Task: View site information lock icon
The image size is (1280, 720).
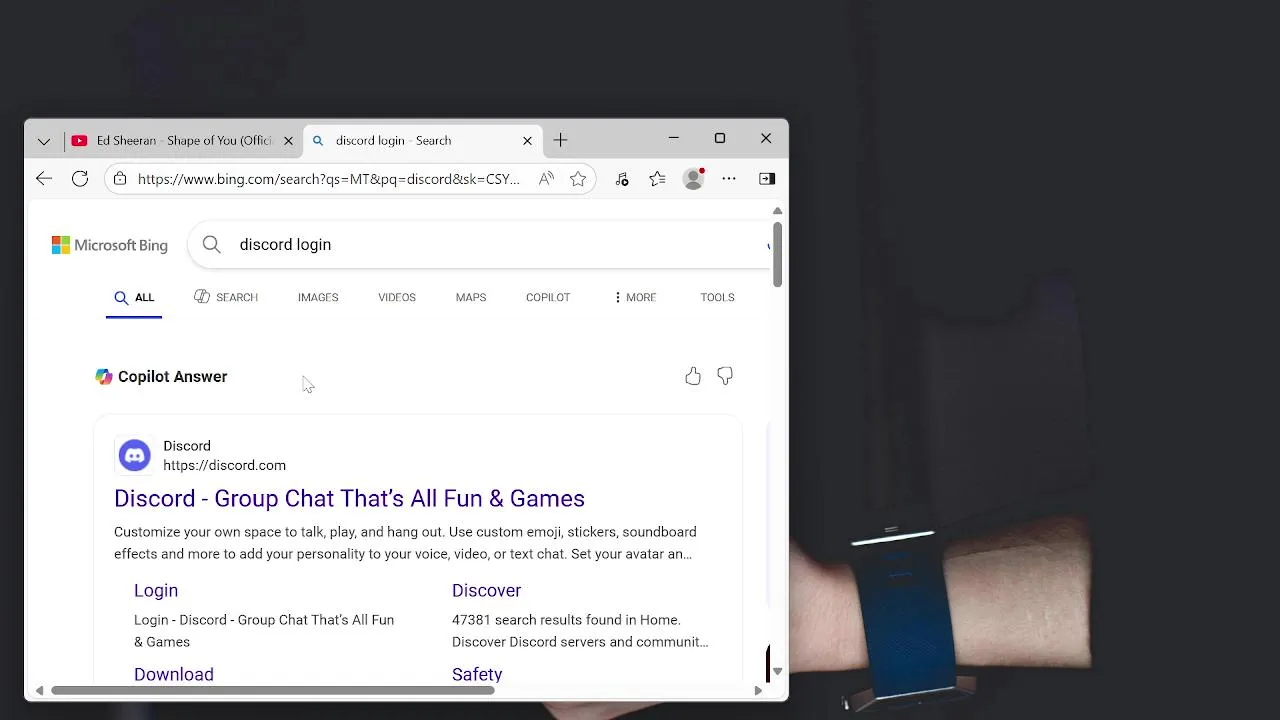Action: (x=120, y=179)
